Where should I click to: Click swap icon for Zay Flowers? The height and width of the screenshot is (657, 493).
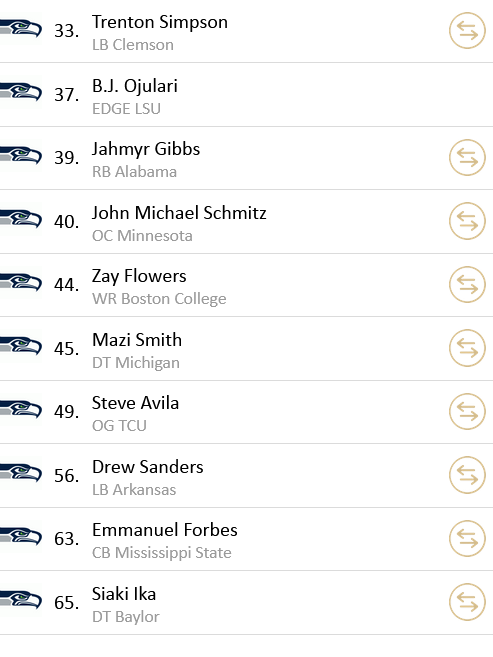467,285
